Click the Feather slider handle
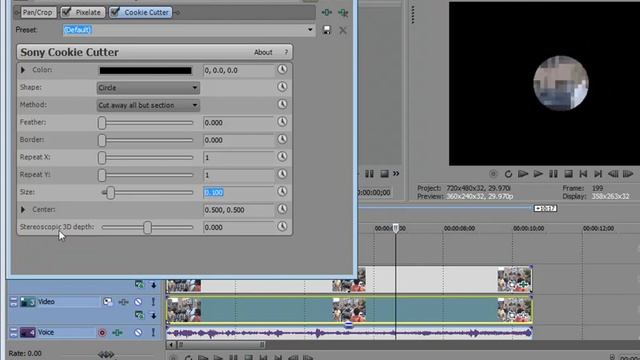The width and height of the screenshot is (640, 360). 102,122
